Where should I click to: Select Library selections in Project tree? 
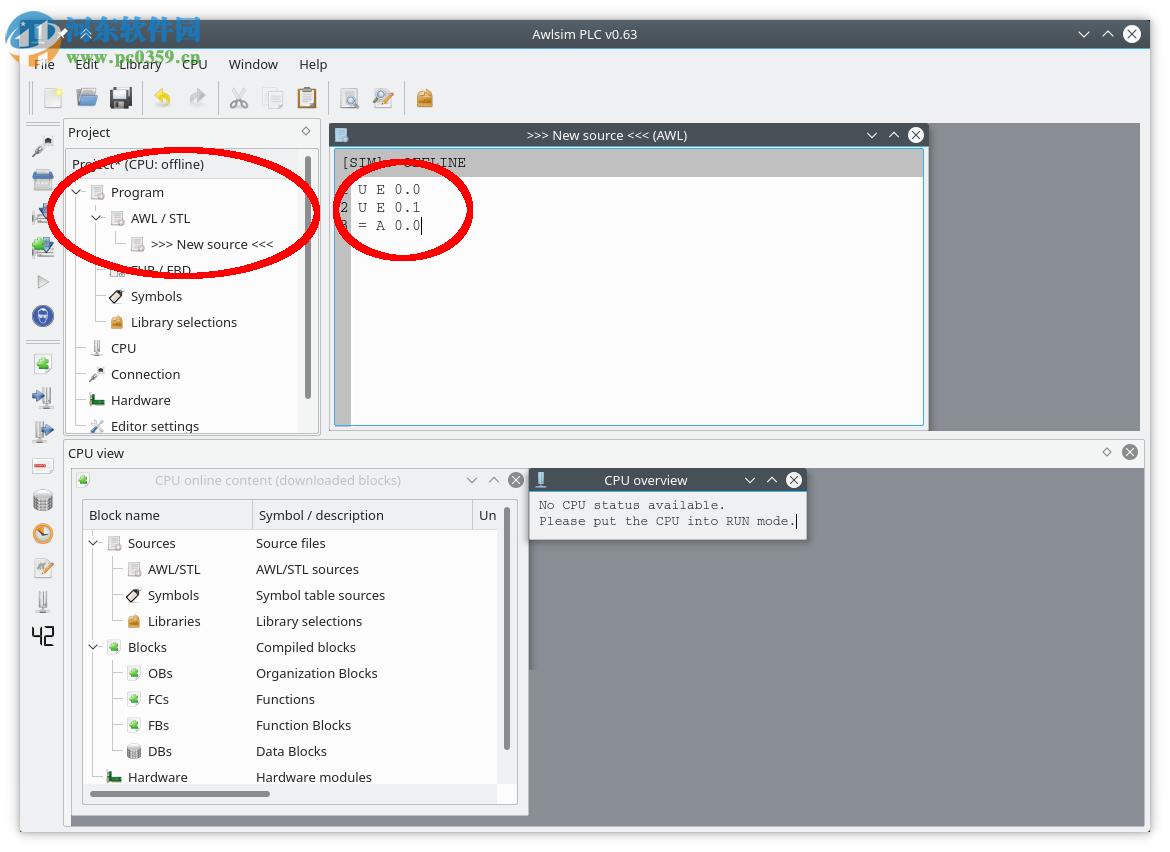(184, 322)
